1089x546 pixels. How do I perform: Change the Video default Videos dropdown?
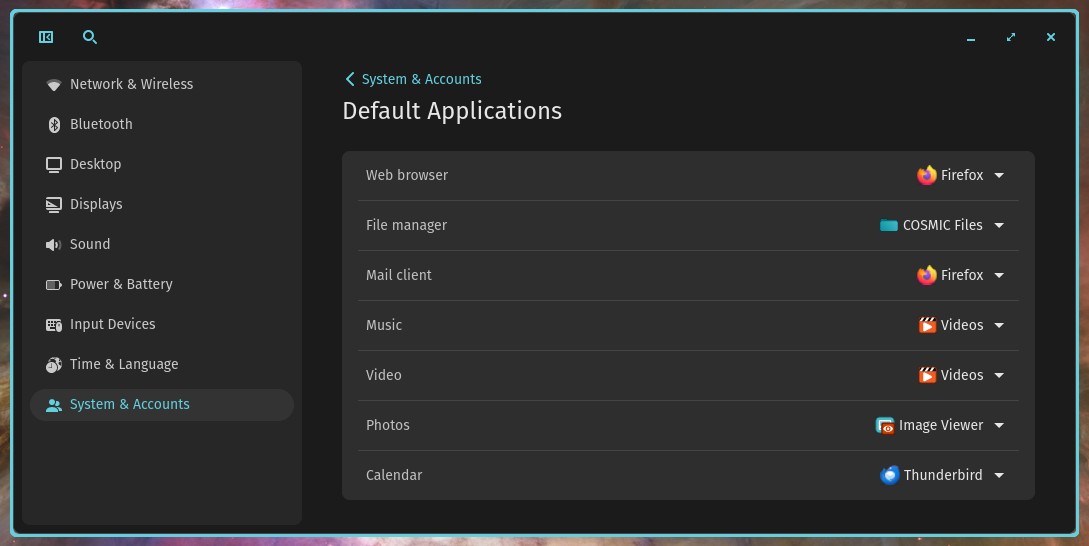pos(961,376)
